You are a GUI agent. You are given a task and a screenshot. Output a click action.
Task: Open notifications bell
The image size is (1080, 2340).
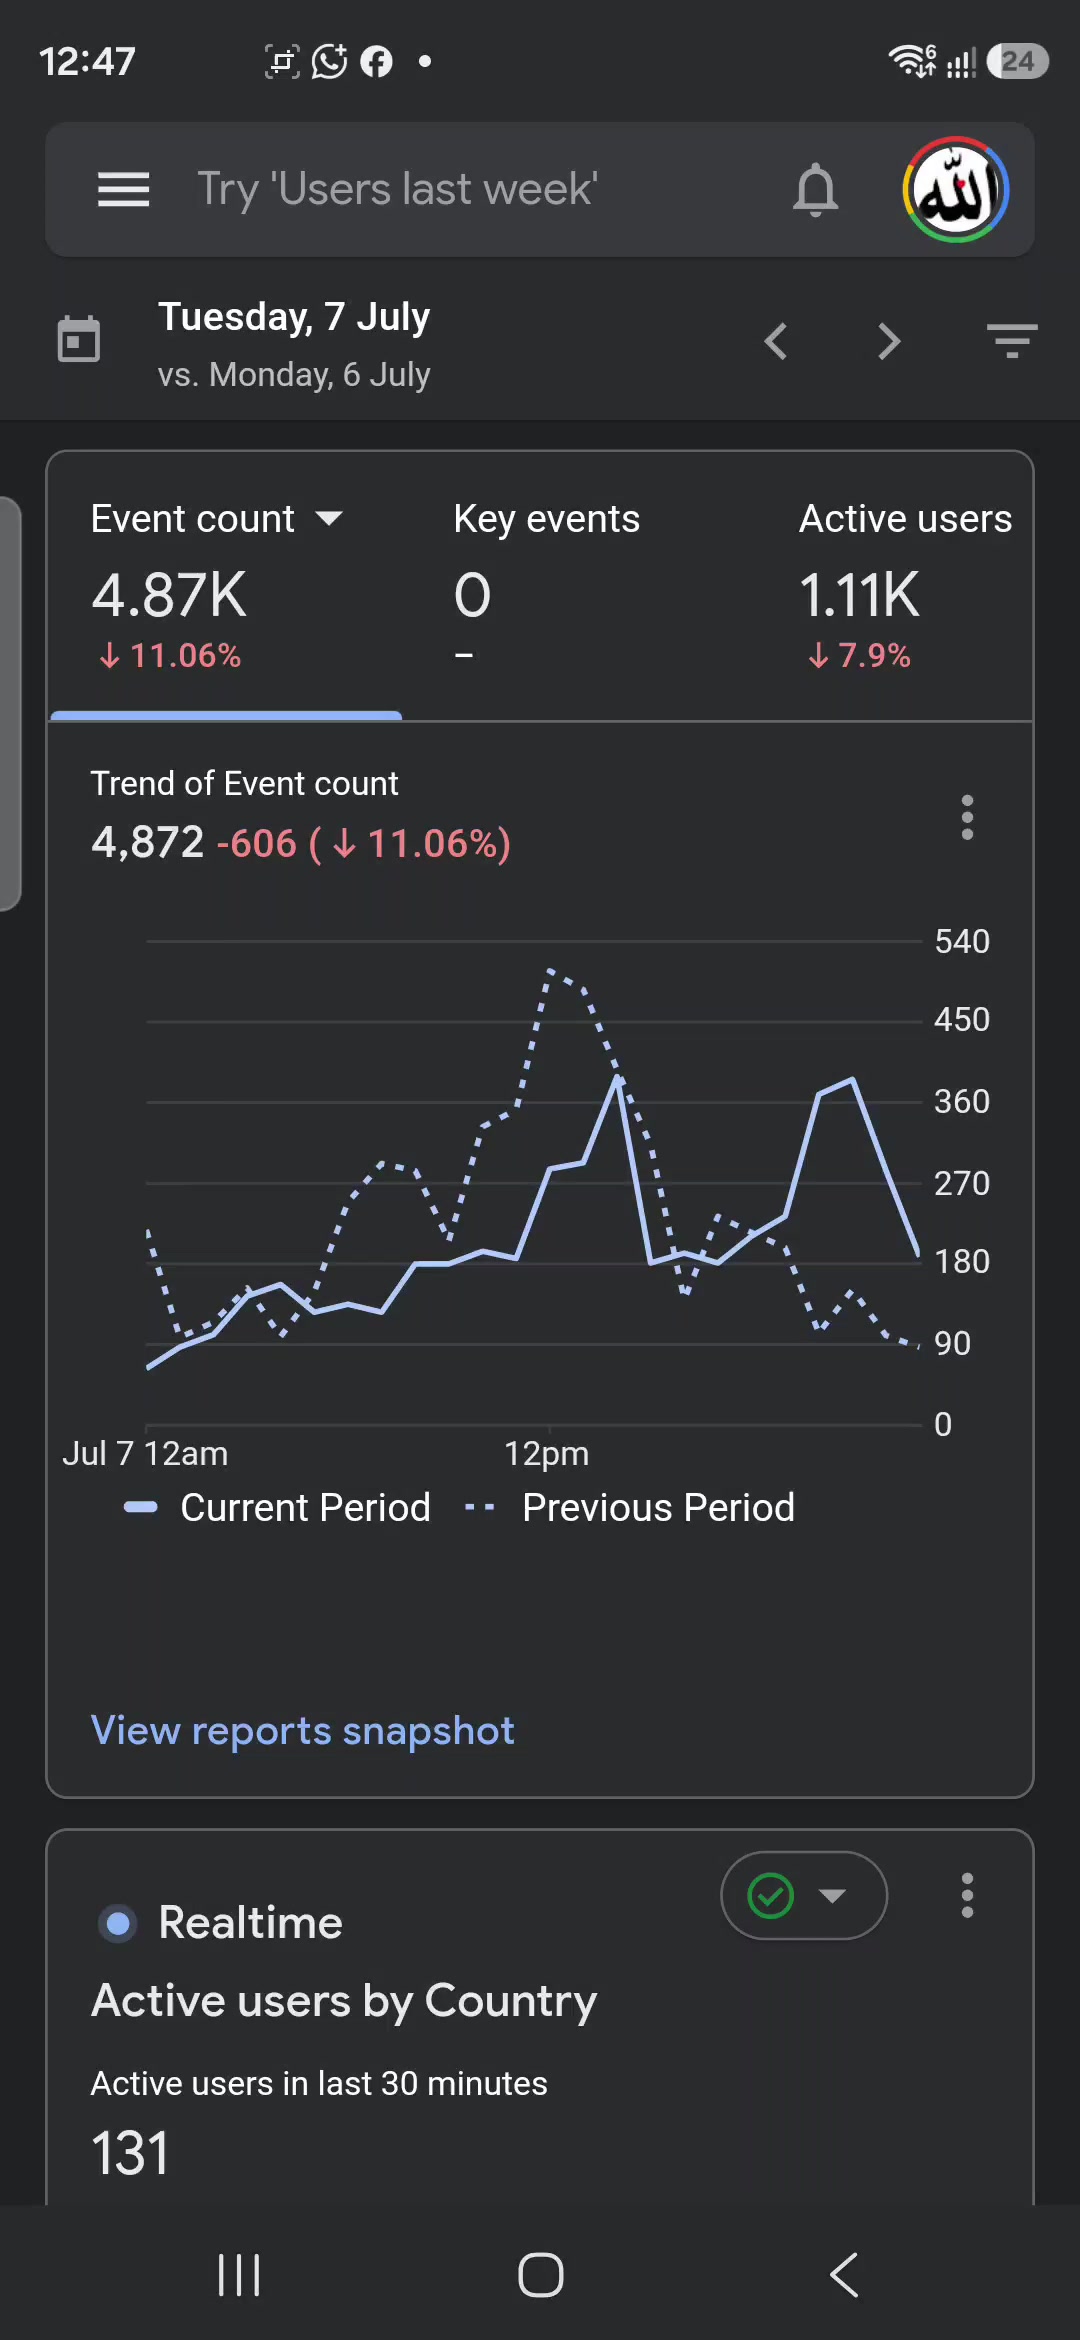coord(815,189)
